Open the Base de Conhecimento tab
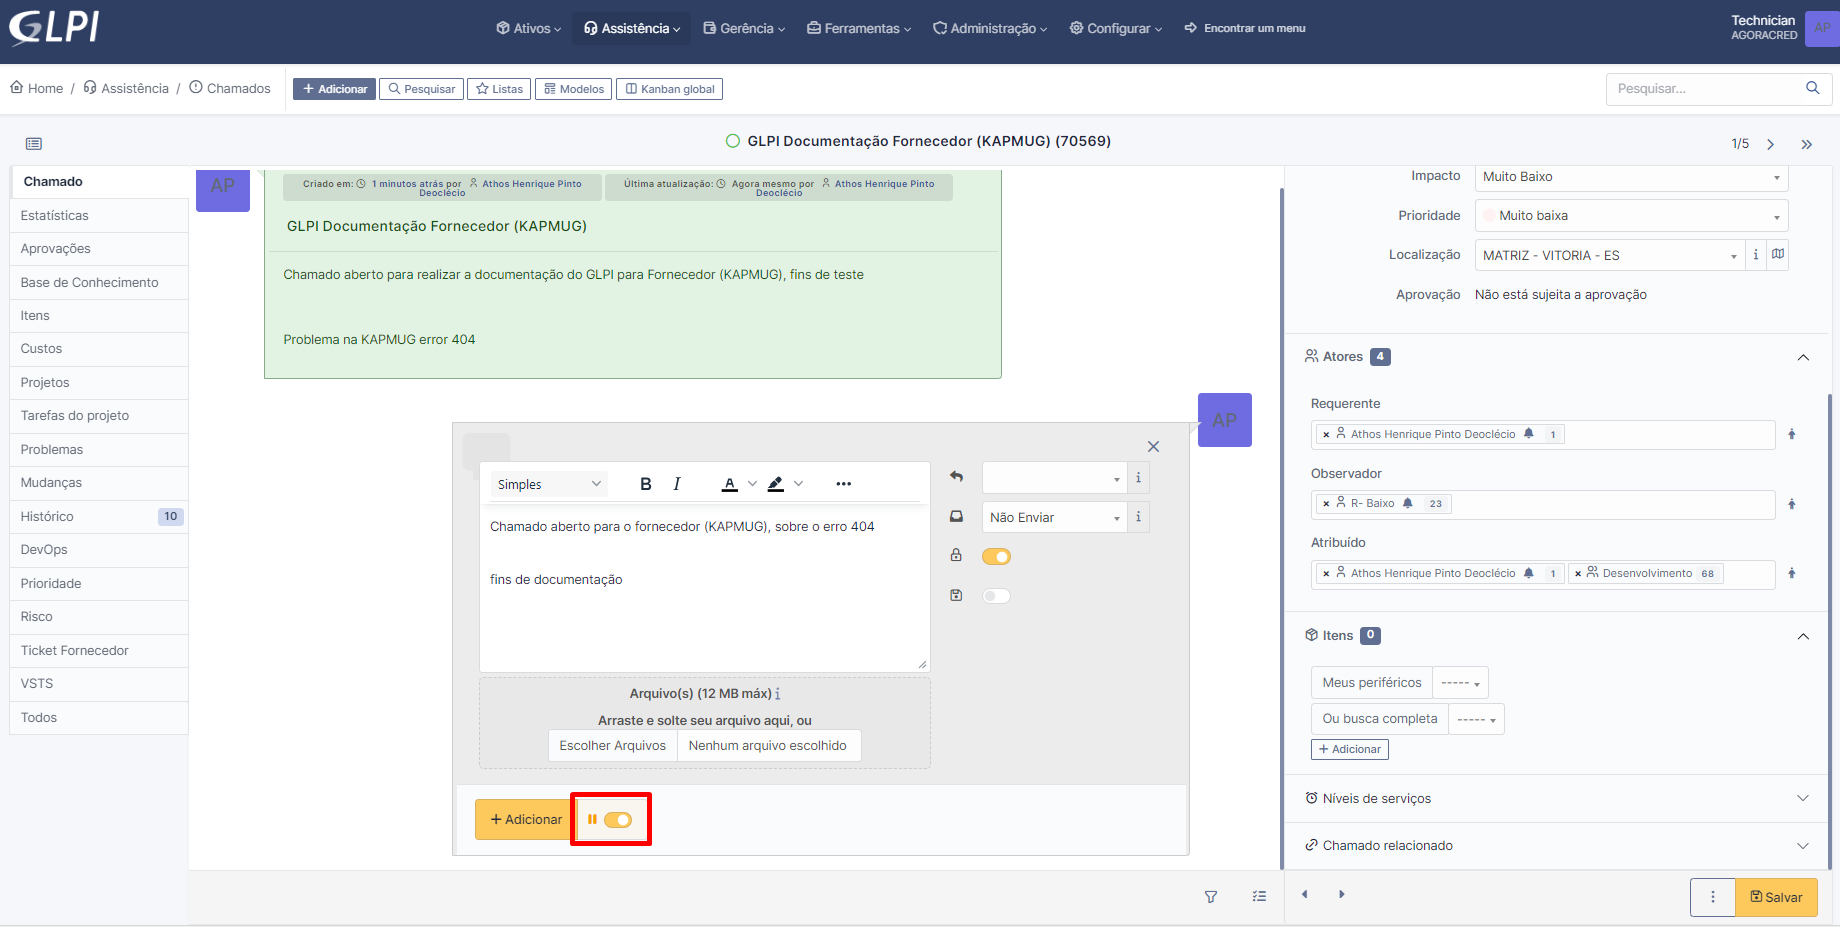This screenshot has height=927, width=1840. pos(99,282)
